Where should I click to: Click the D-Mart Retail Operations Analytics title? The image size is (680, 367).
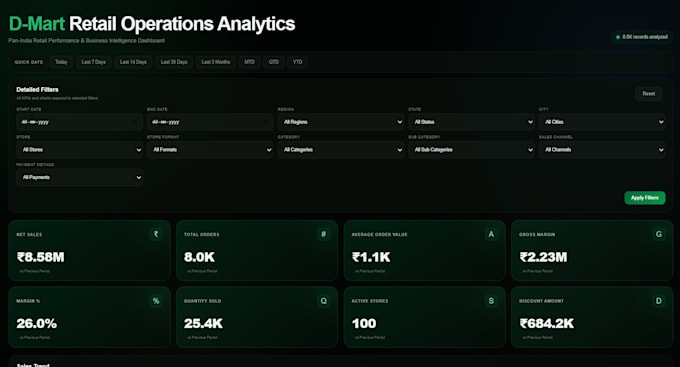[x=152, y=24]
